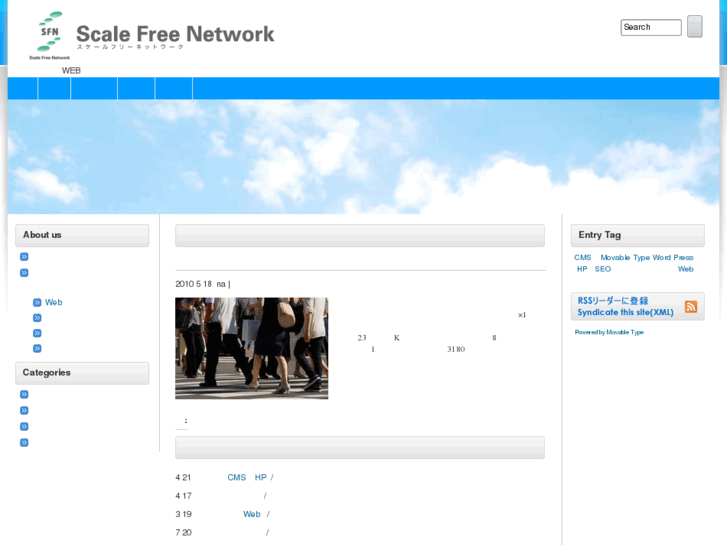Open CMS link in the 4 21 entry
The height and width of the screenshot is (545, 727).
236,477
